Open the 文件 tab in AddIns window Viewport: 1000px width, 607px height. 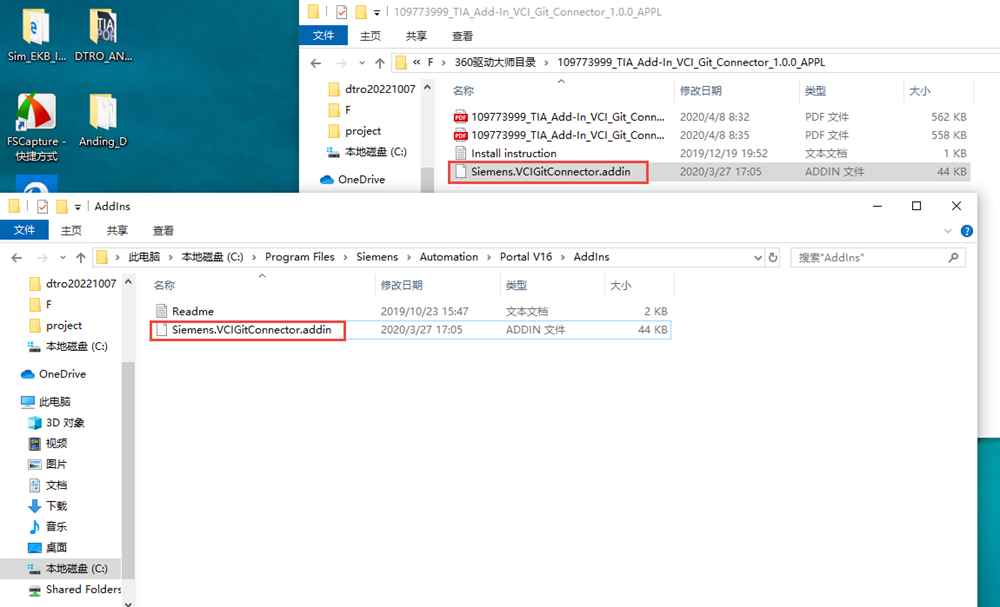pos(24,230)
